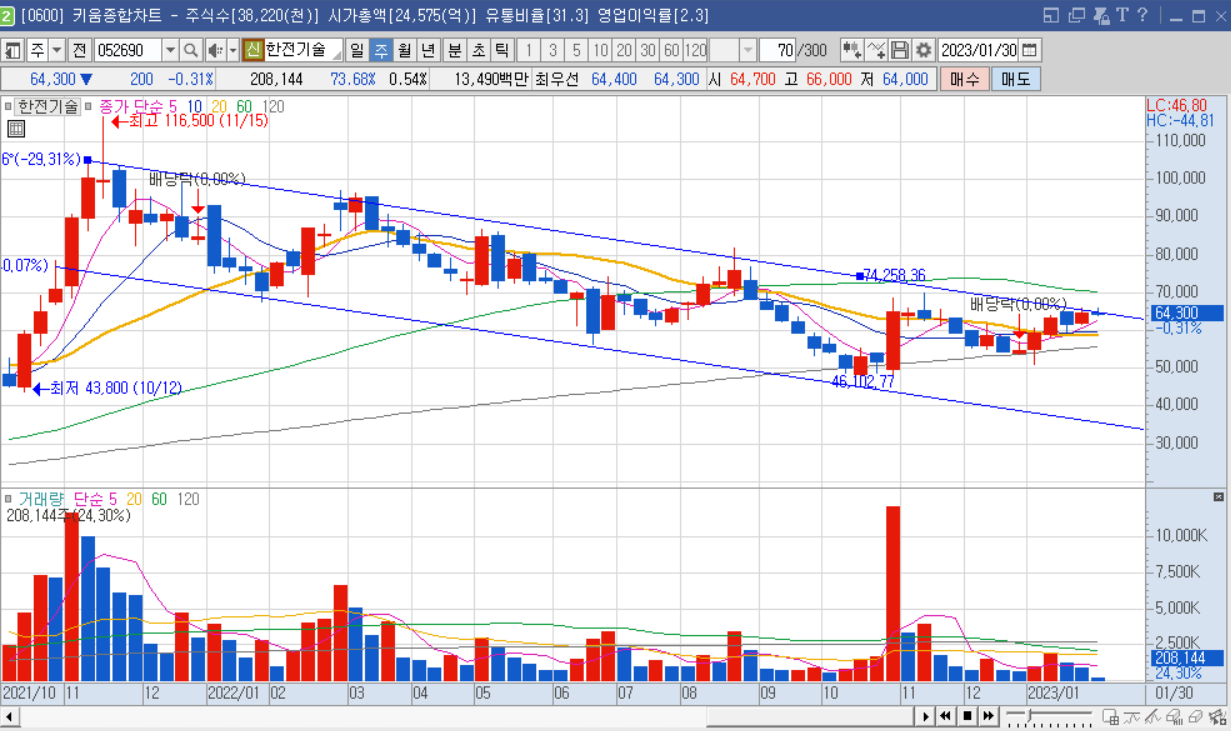
Task: Expand the stock code history dropdown
Action: pyautogui.click(x=170, y=50)
